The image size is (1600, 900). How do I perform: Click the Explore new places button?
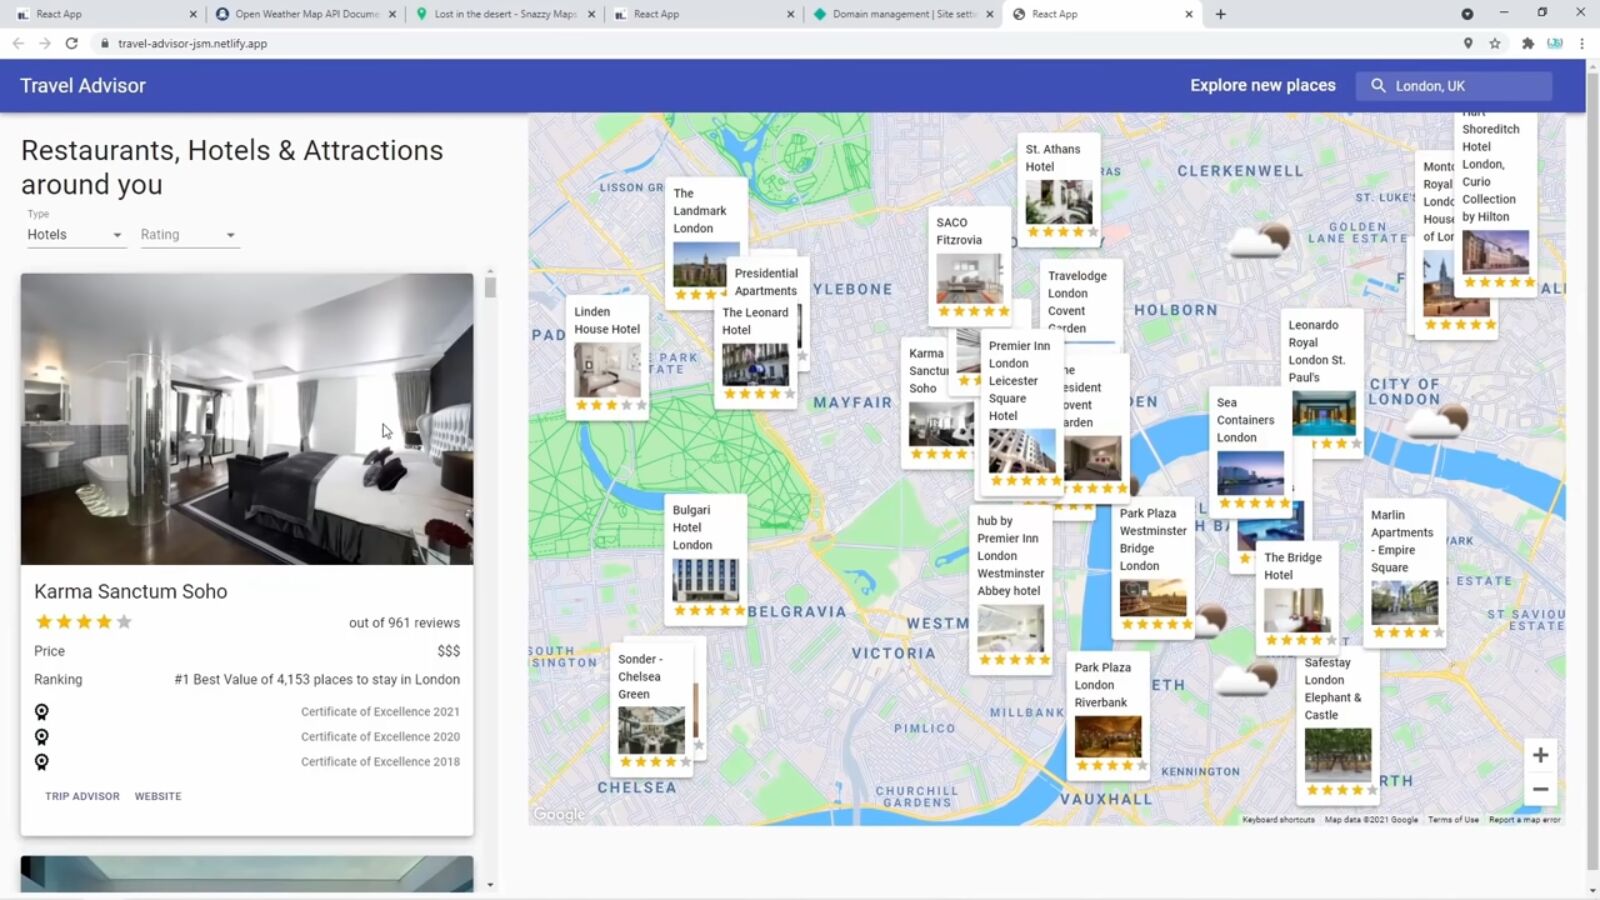[x=1262, y=85]
